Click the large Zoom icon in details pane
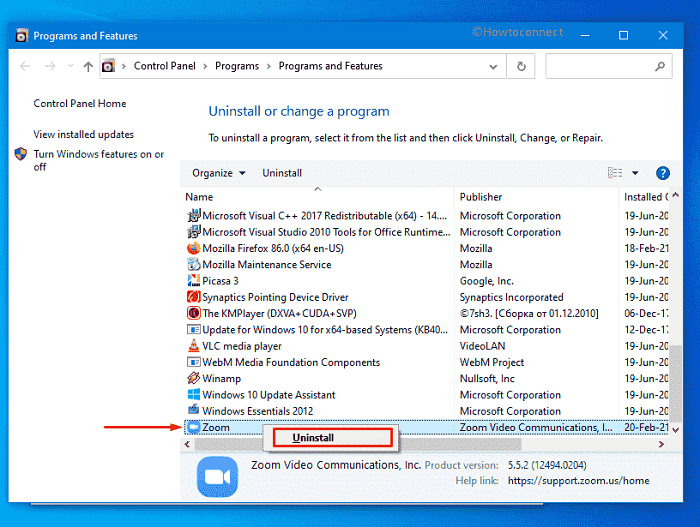 tap(217, 477)
